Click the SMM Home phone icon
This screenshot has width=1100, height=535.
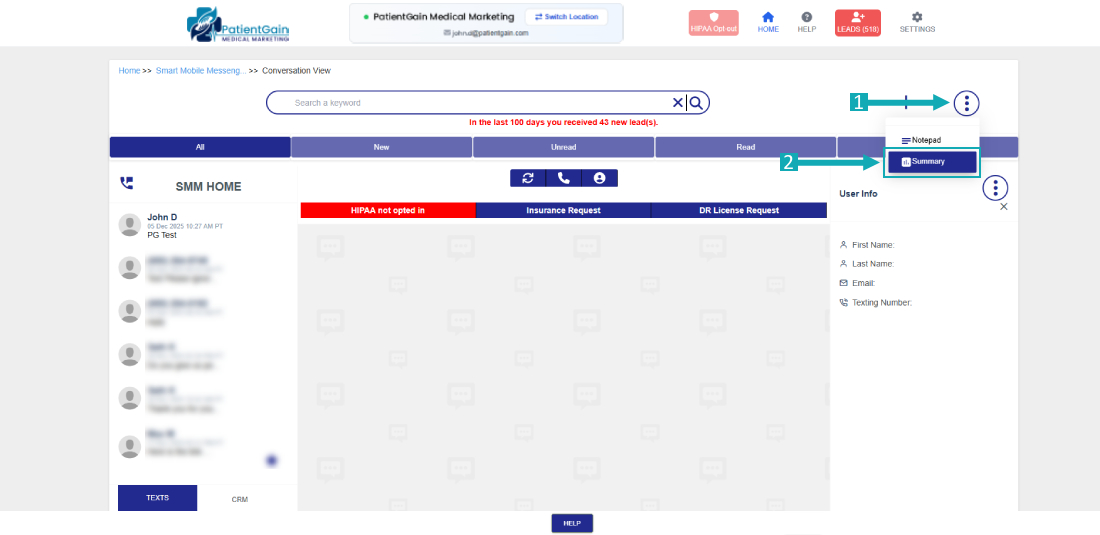(126, 183)
